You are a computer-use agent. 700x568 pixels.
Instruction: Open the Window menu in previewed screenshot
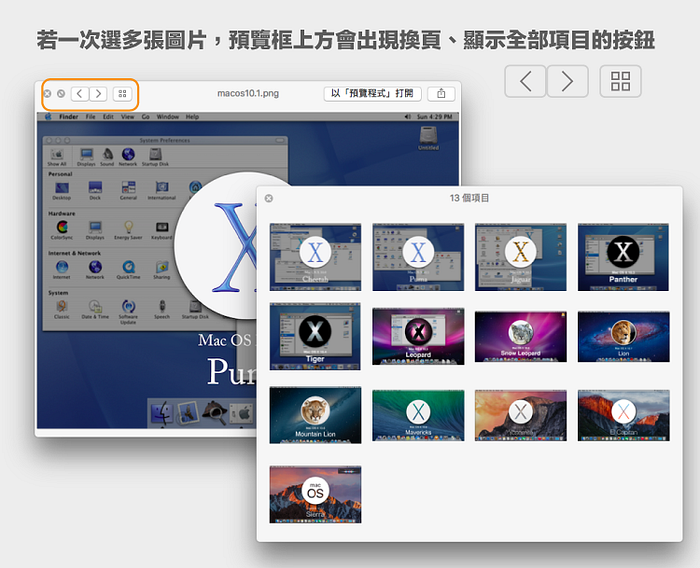[167, 117]
